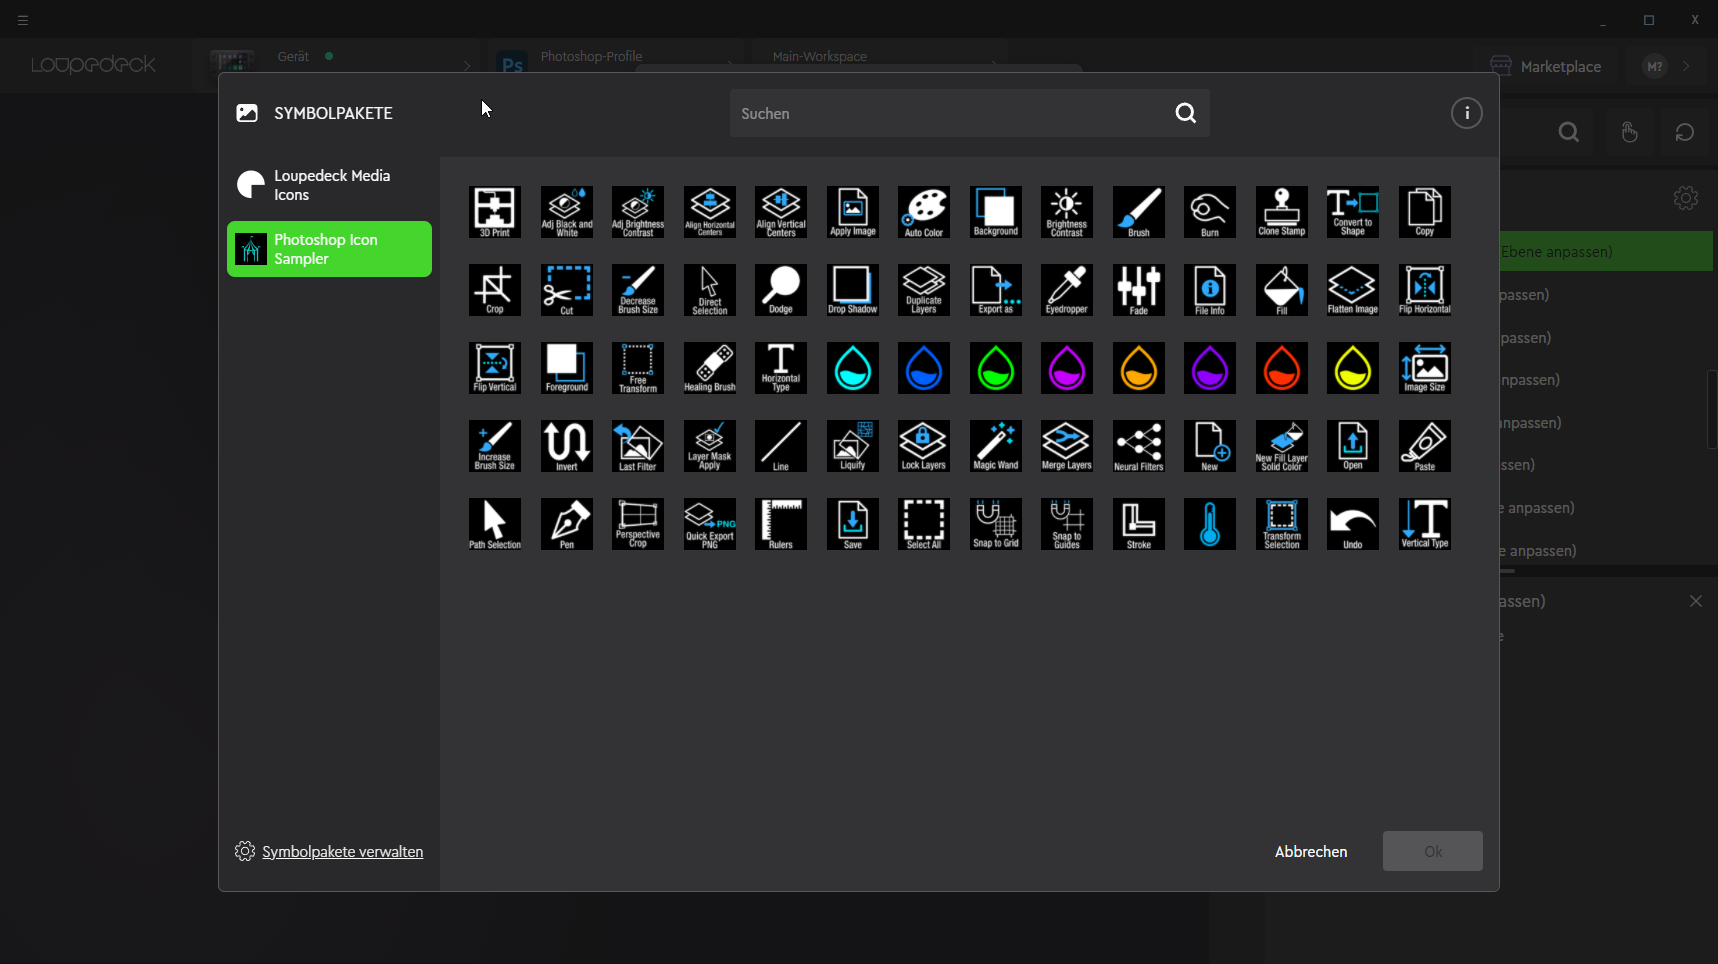Select the Merge Layers icon

pyautogui.click(x=1067, y=446)
